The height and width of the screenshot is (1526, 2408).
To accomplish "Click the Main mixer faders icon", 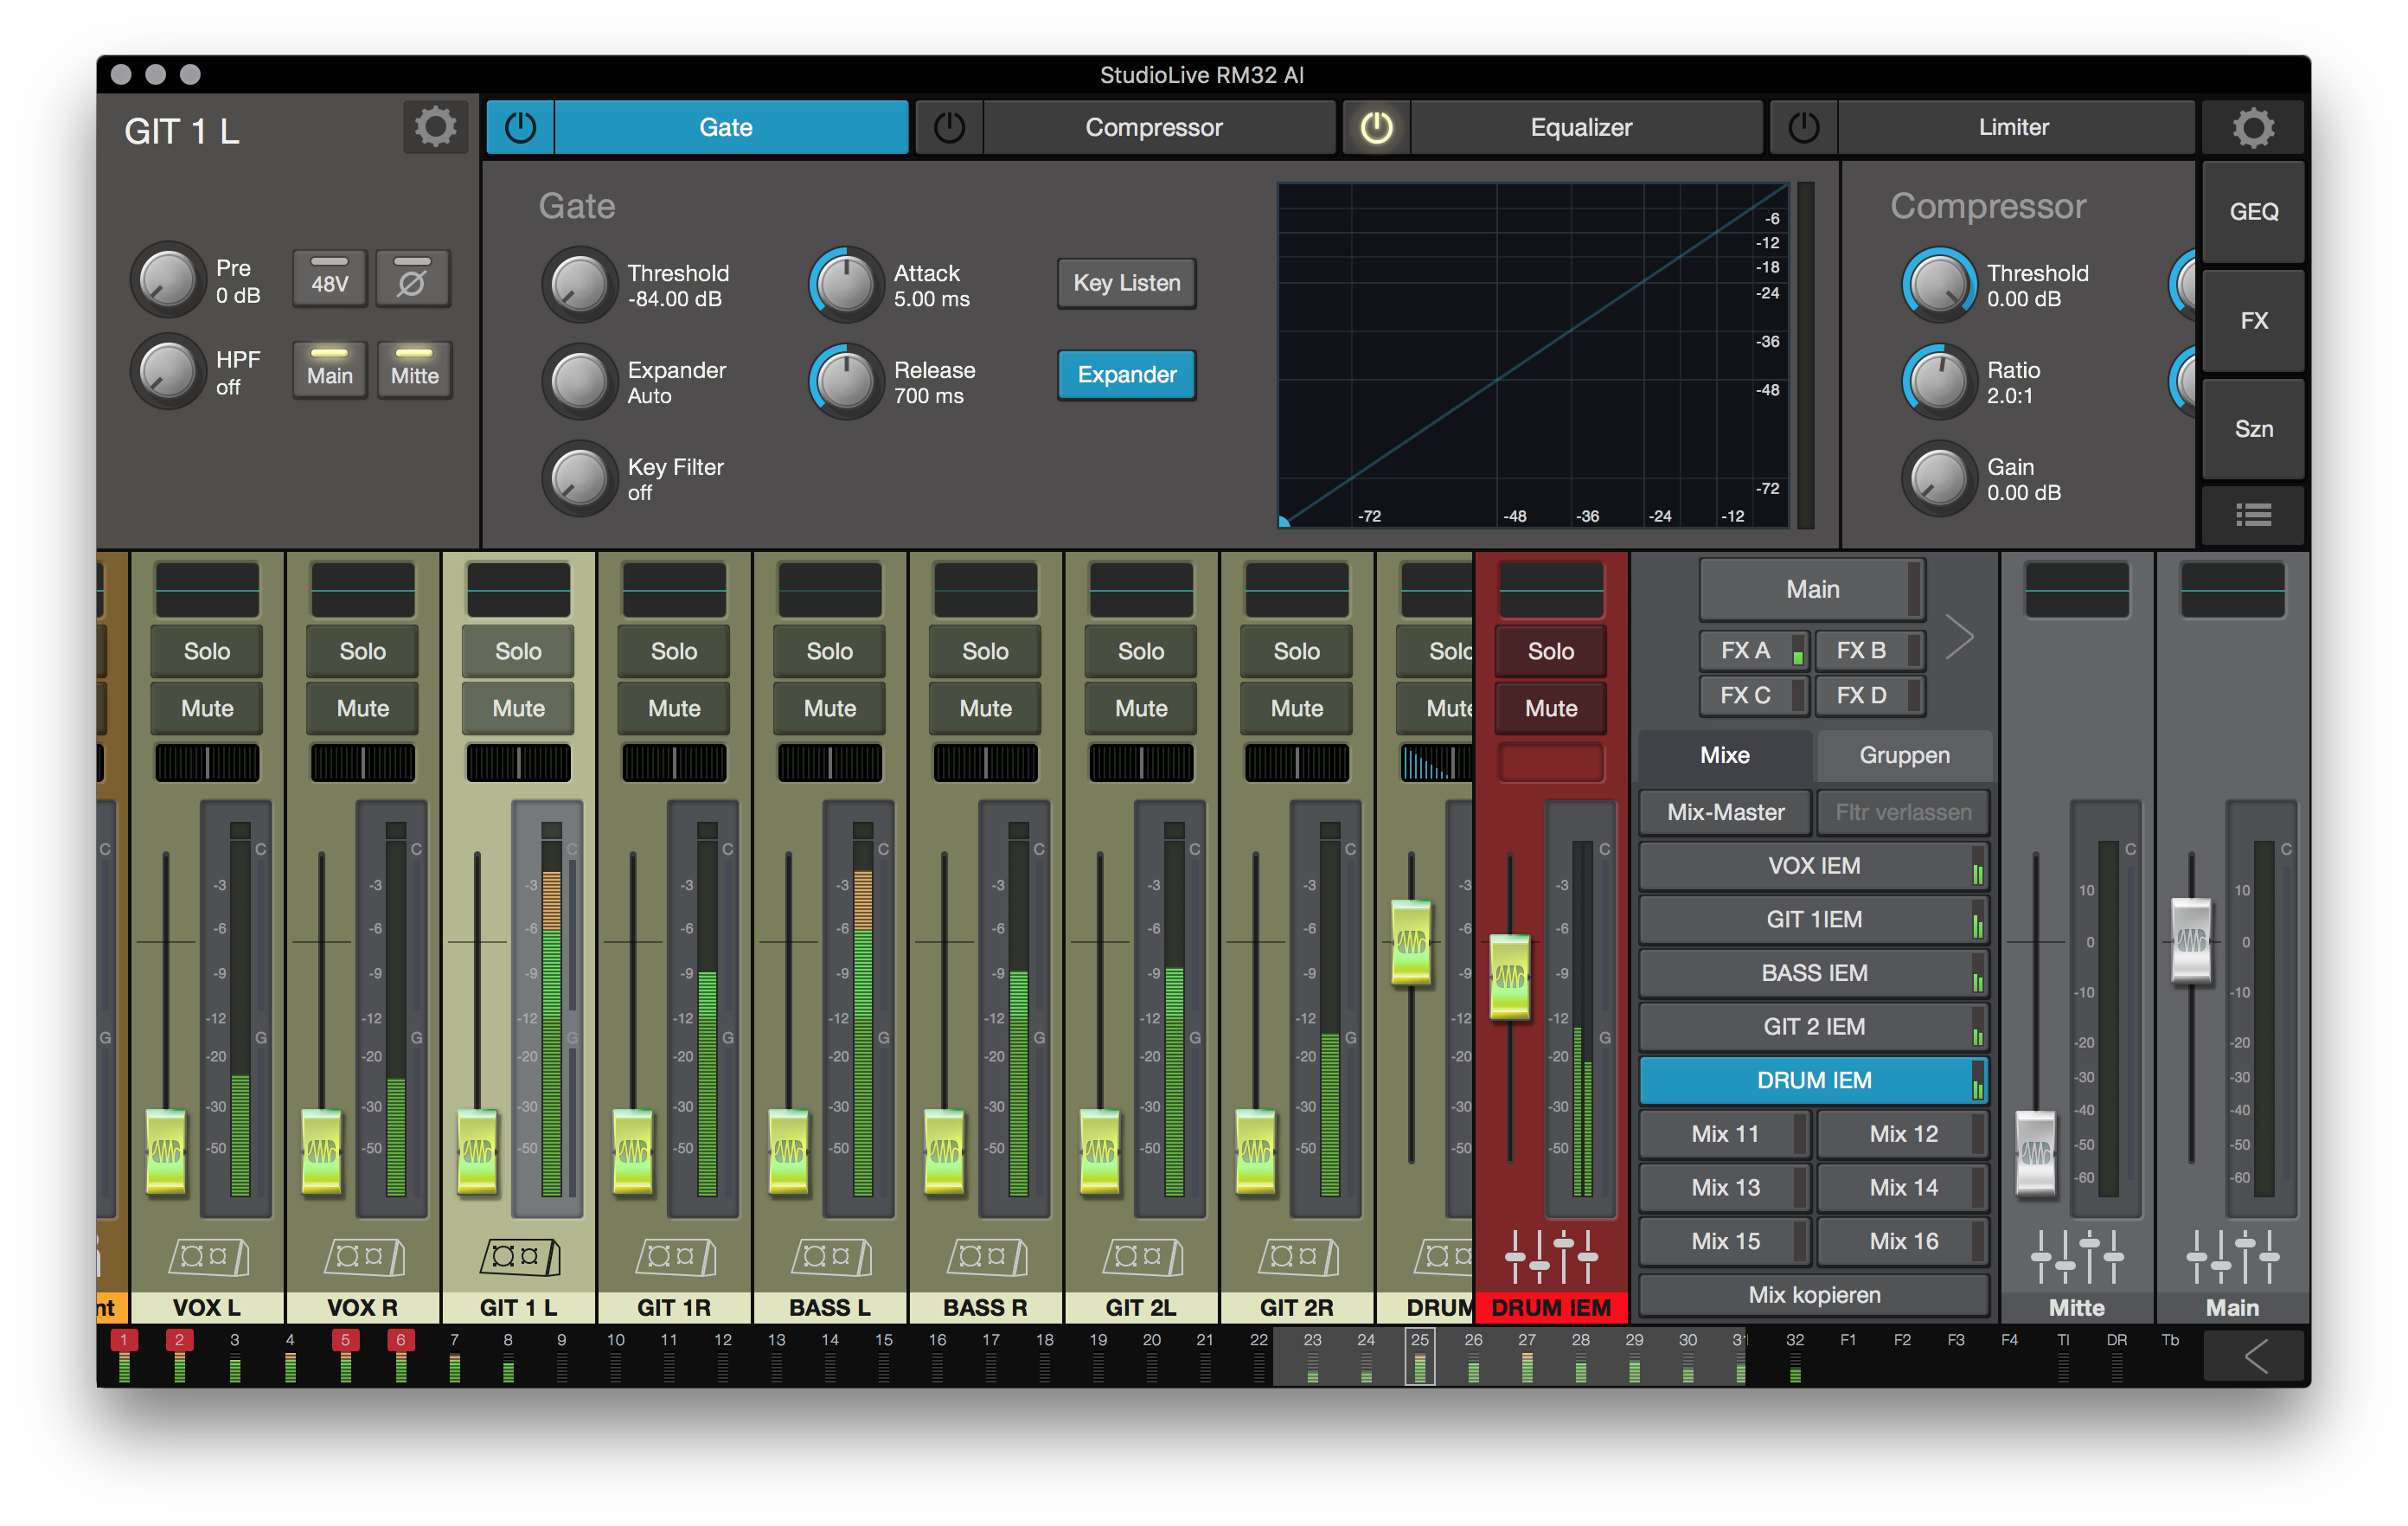I will [x=2232, y=1256].
